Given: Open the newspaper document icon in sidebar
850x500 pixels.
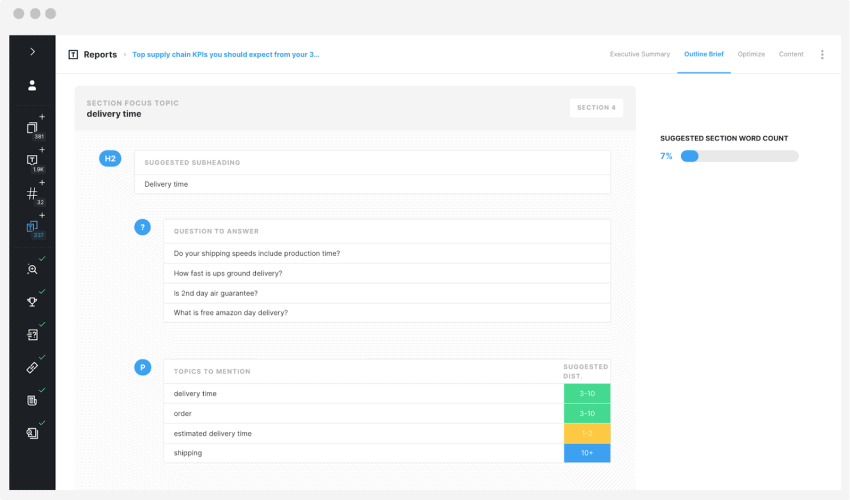Looking at the screenshot, I should (x=32, y=400).
